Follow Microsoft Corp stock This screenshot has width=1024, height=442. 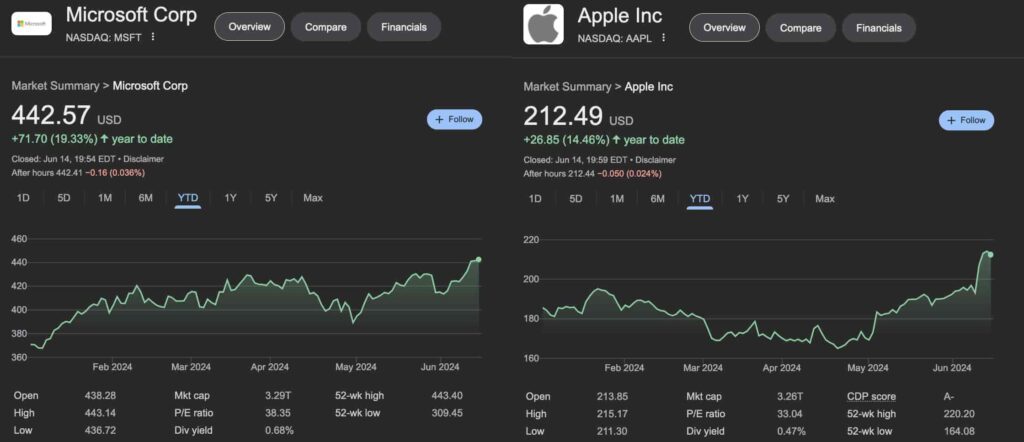(x=454, y=120)
